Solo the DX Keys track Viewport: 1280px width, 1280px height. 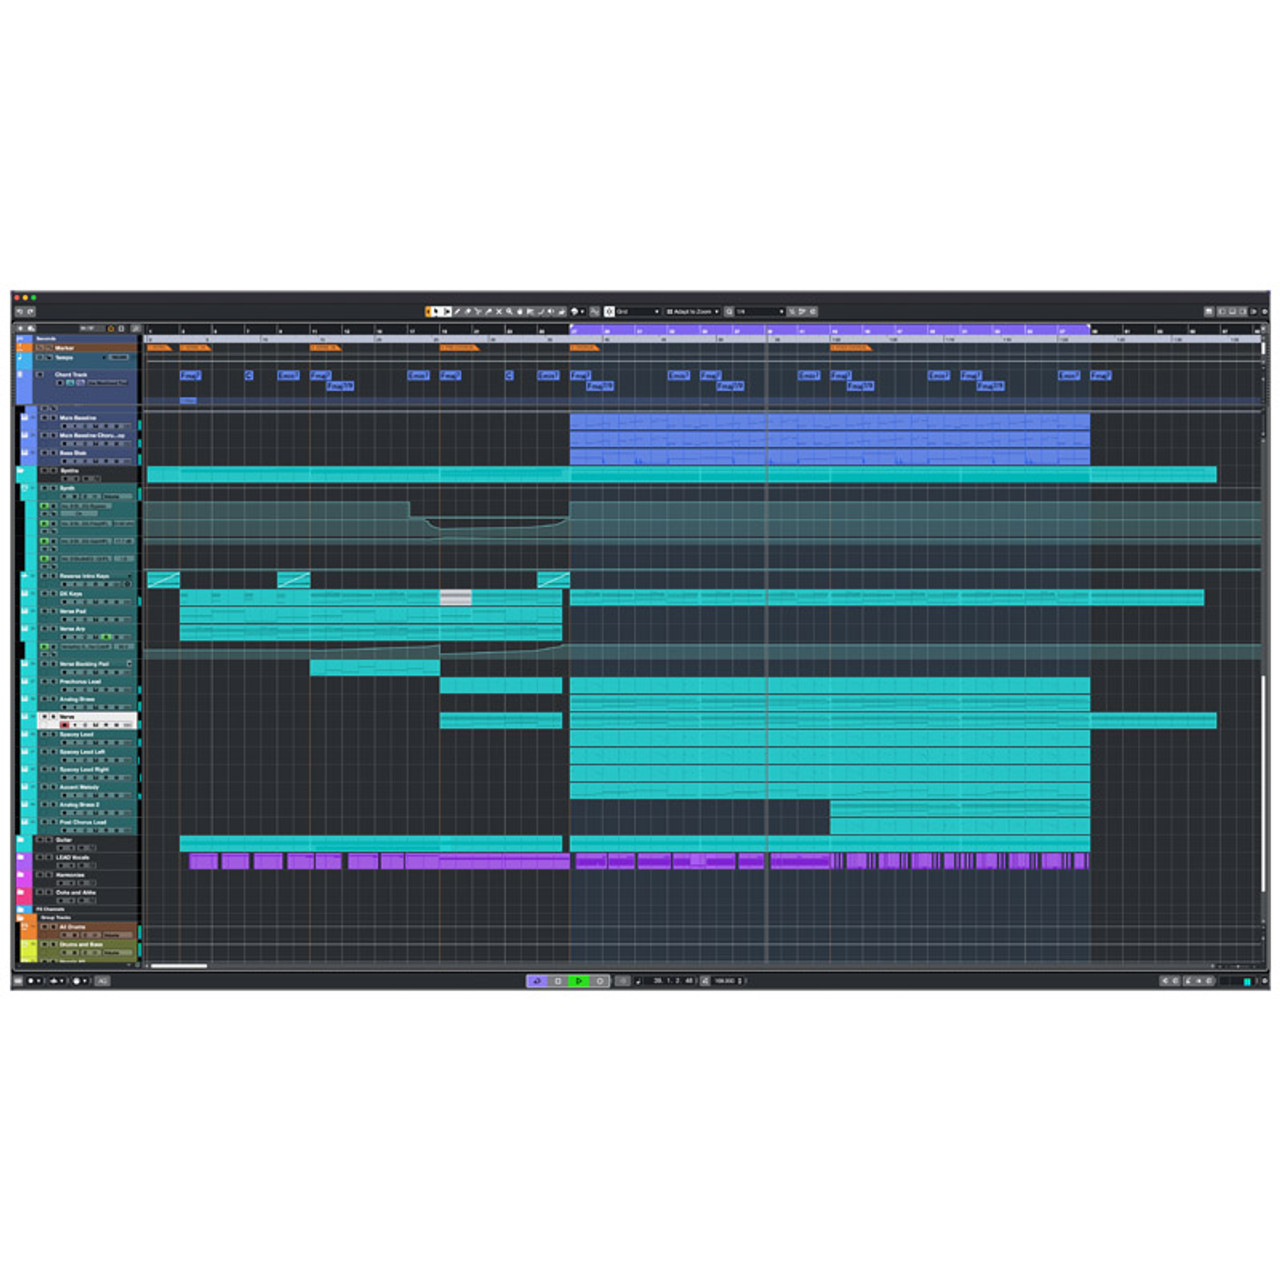coord(53,594)
